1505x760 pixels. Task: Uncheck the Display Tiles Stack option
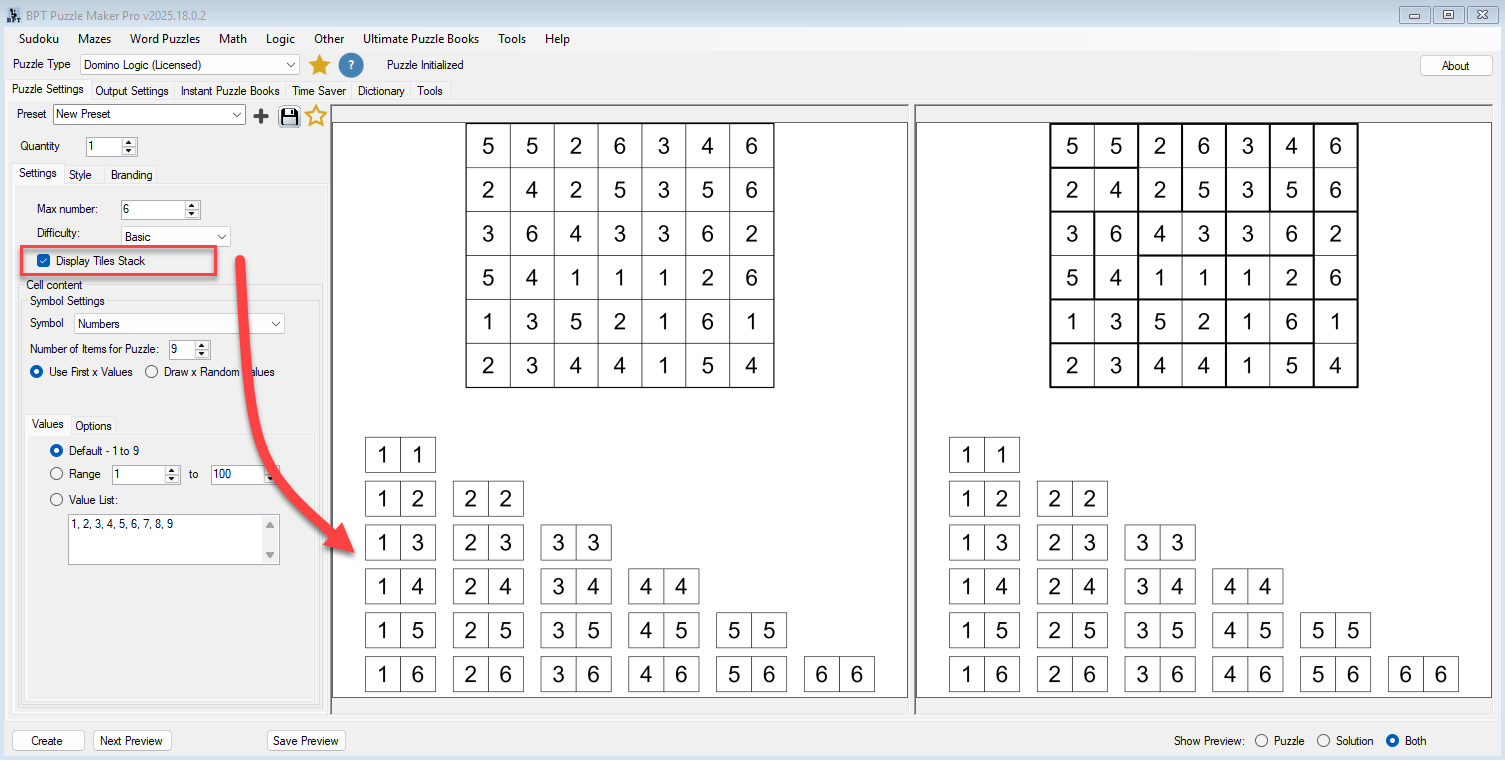click(x=43, y=260)
